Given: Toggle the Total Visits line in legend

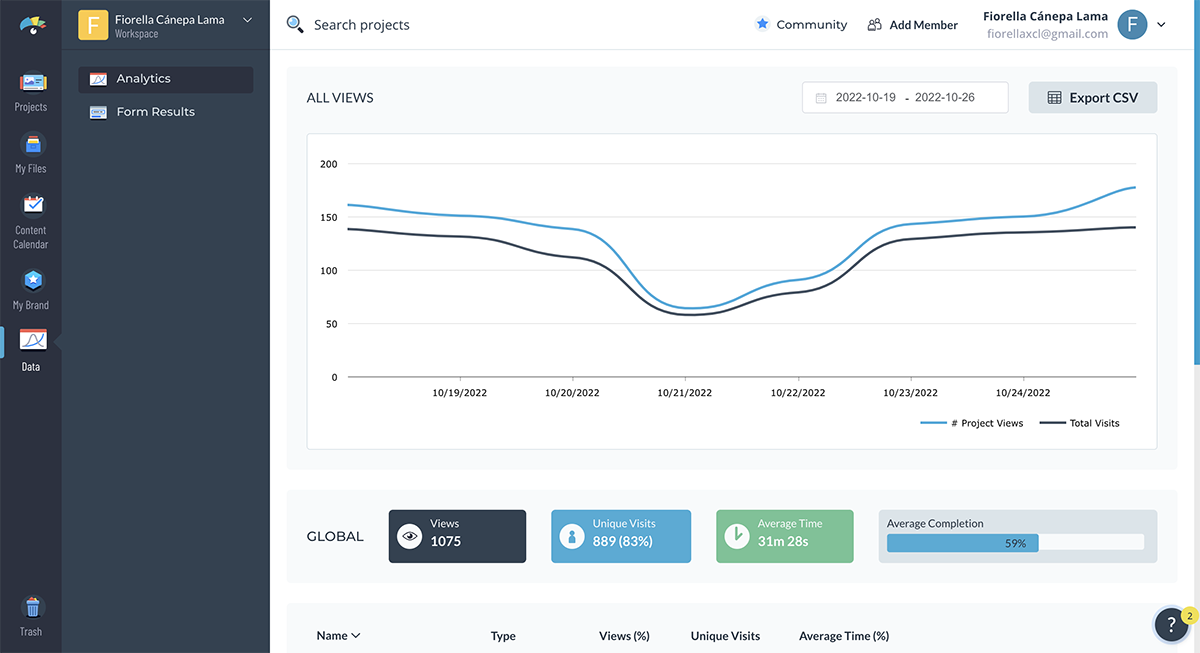Looking at the screenshot, I should coord(1080,423).
